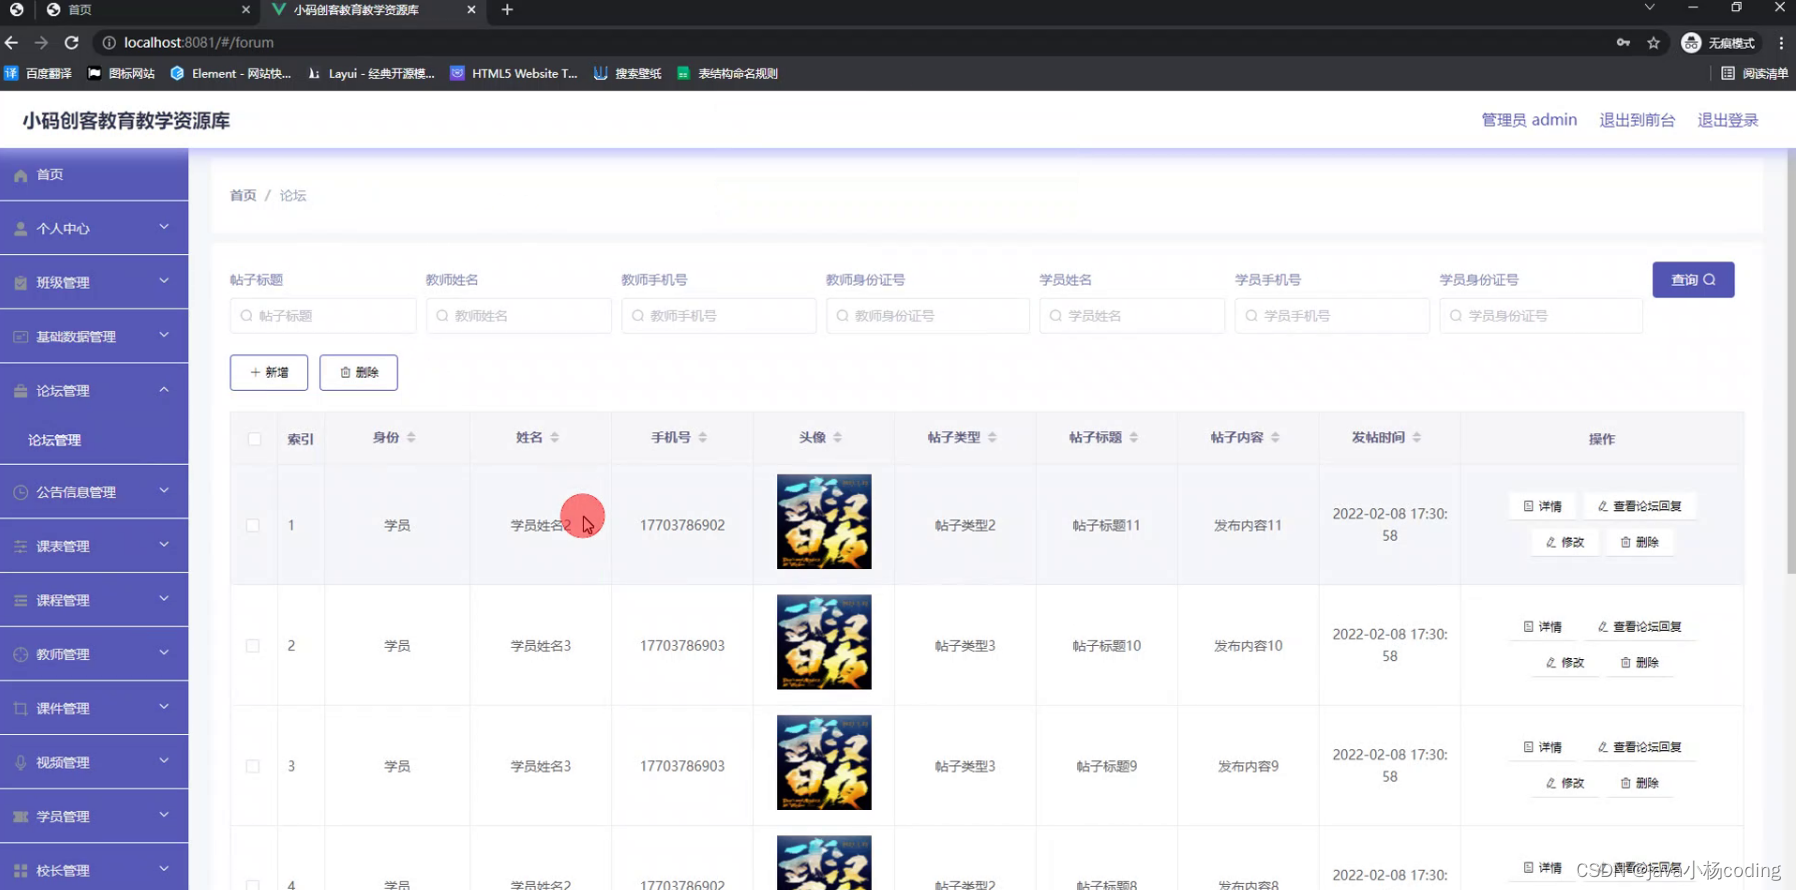This screenshot has height=890, width=1796.
Task: Click 首页 in the breadcrumb
Action: pos(243,195)
